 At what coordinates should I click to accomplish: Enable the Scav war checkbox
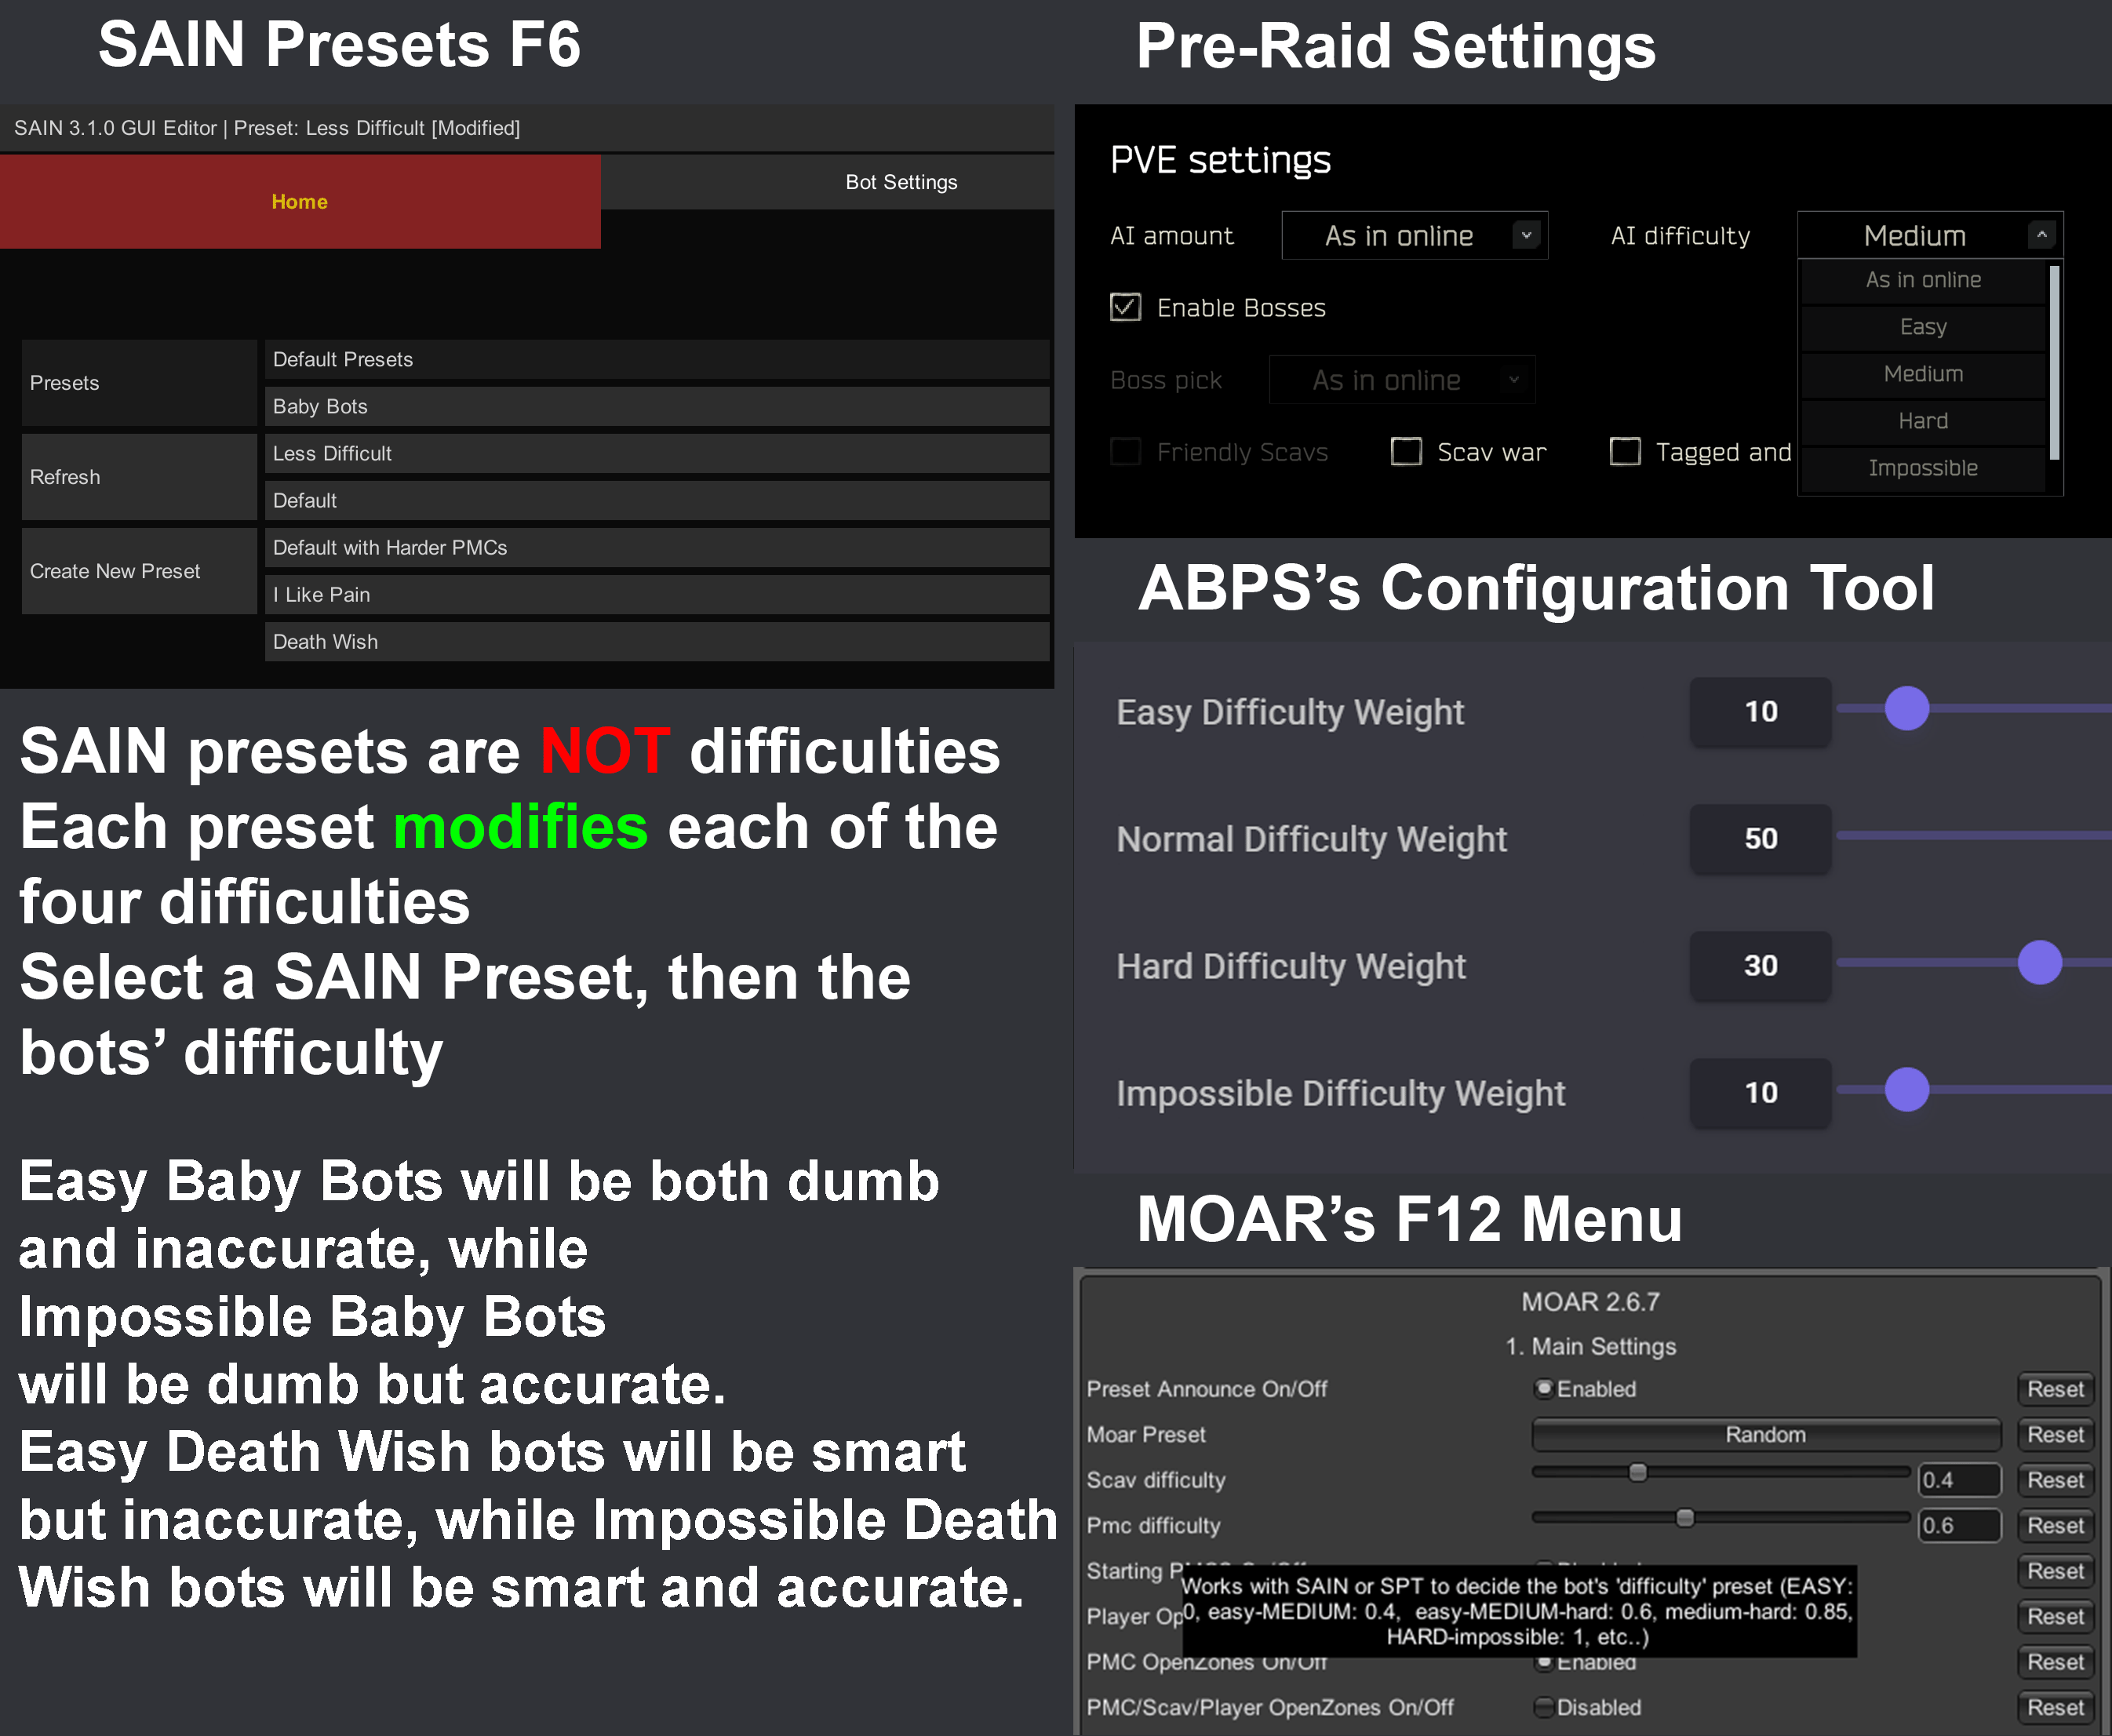(1406, 452)
